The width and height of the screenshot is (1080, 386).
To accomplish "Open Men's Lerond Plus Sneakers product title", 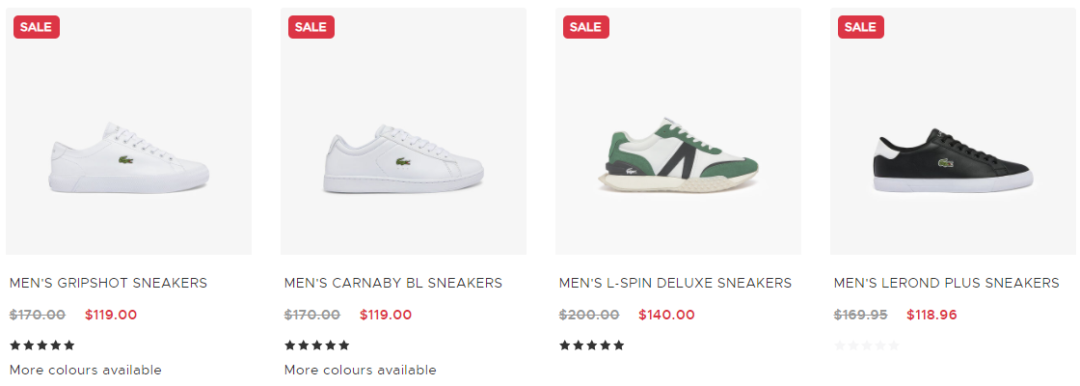I will click(x=946, y=283).
